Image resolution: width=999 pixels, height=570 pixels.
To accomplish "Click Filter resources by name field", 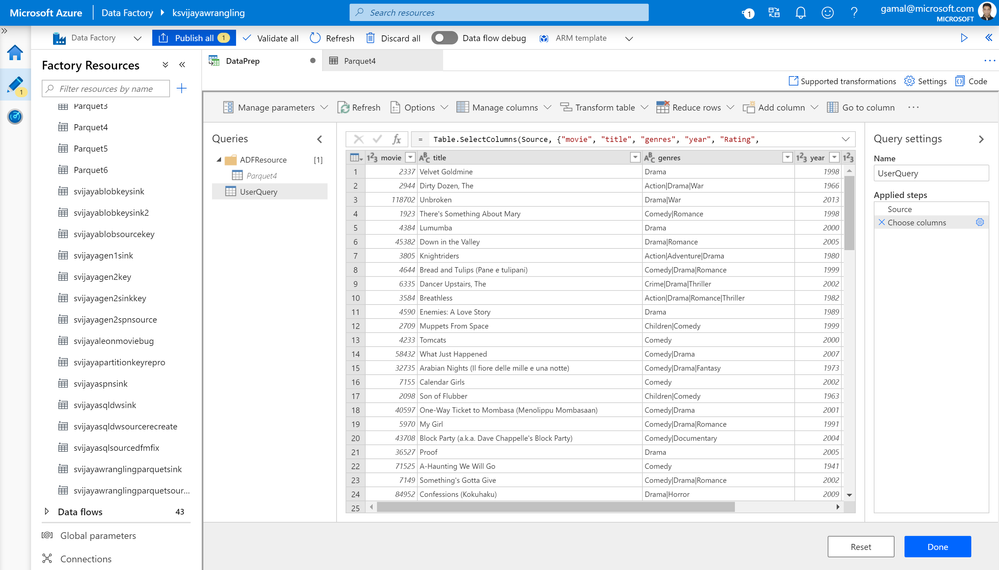I will click(106, 89).
